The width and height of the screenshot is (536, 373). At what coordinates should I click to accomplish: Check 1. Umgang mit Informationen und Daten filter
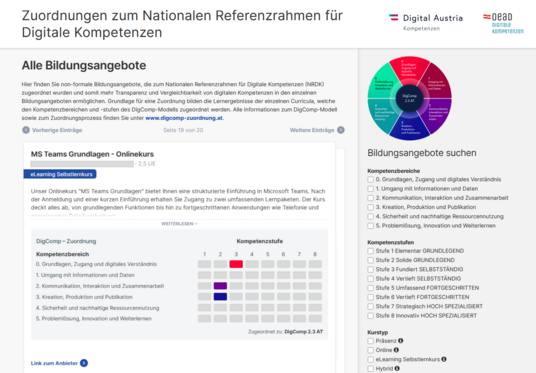coord(371,189)
